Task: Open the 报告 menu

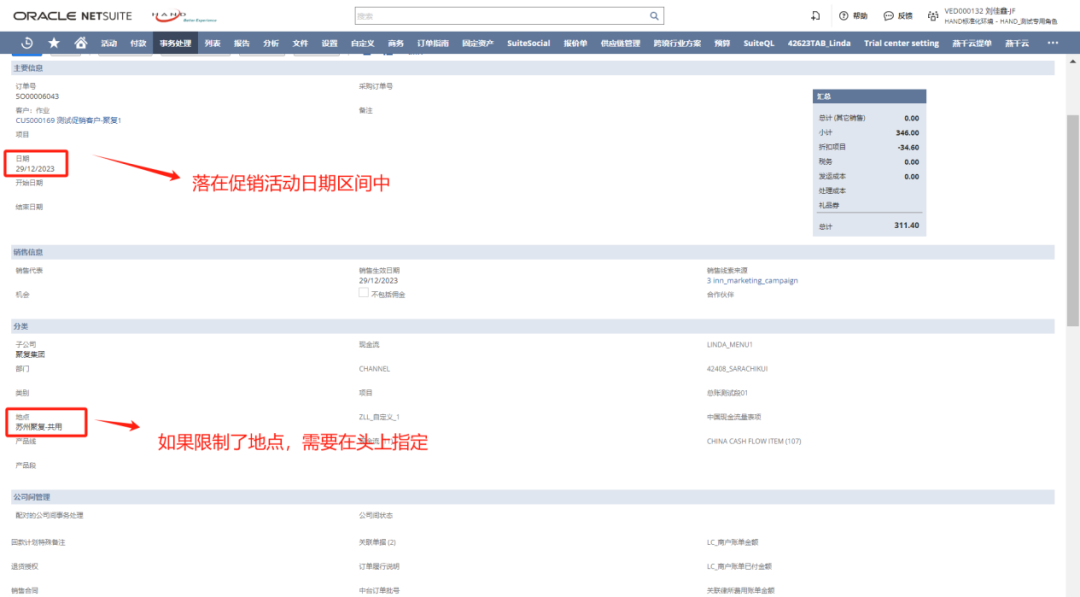Action: pos(241,43)
